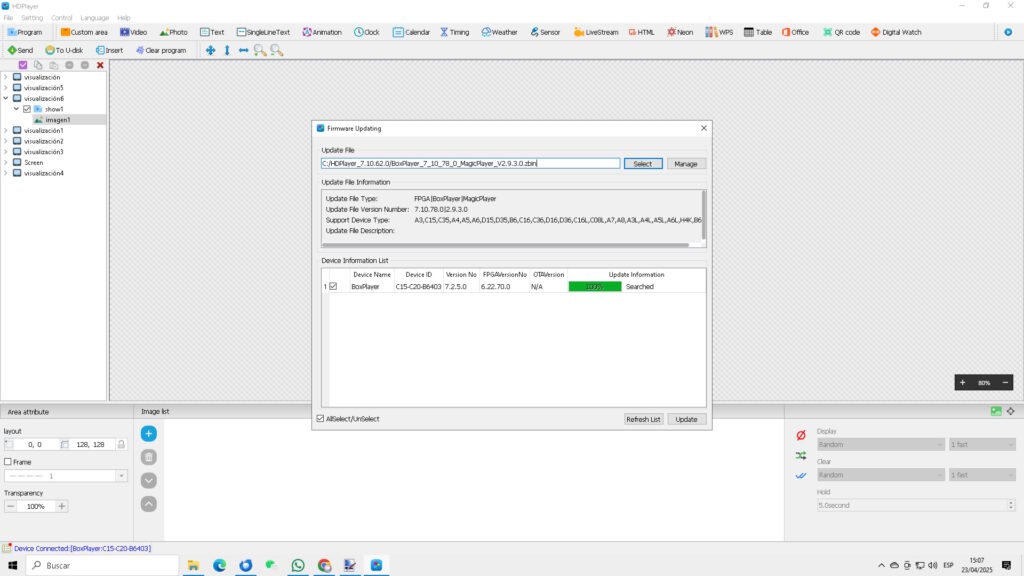Add a Digital Watch element
Image resolution: width=1024 pixels, height=576 pixels.
tap(896, 32)
